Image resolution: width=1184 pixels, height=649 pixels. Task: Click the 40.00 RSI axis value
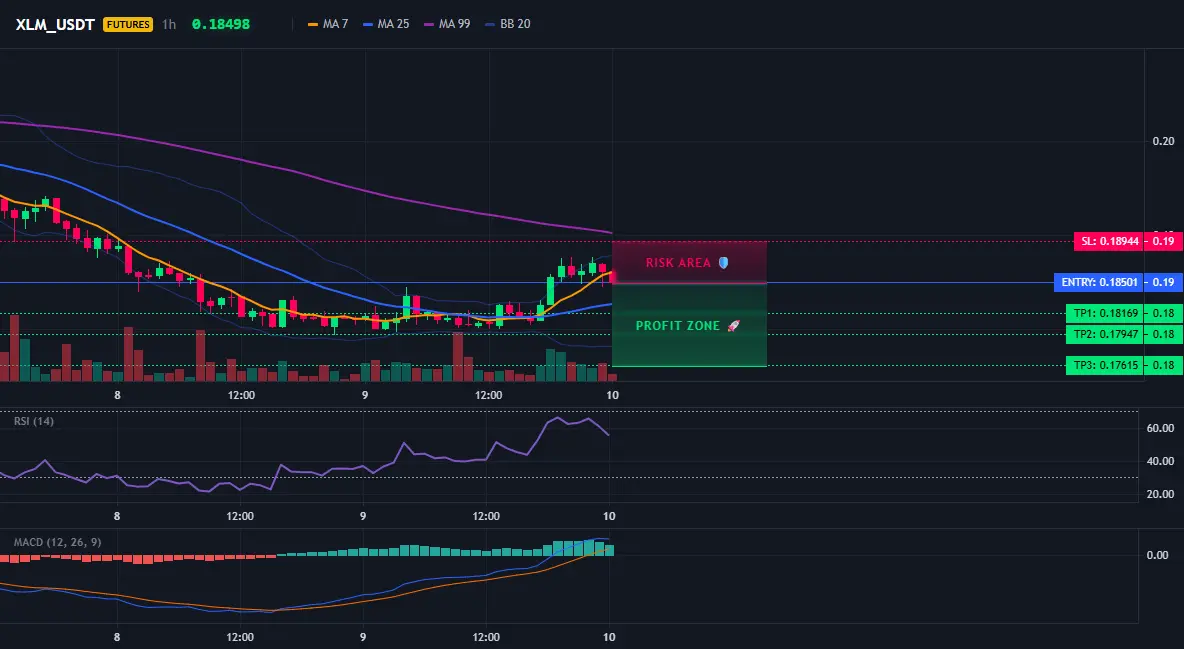point(1160,461)
